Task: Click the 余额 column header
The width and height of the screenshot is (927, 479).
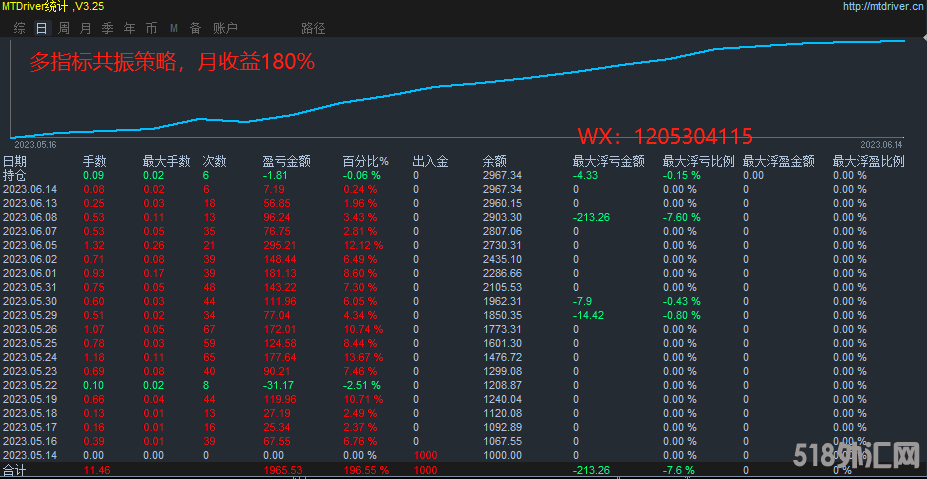Action: 494,161
